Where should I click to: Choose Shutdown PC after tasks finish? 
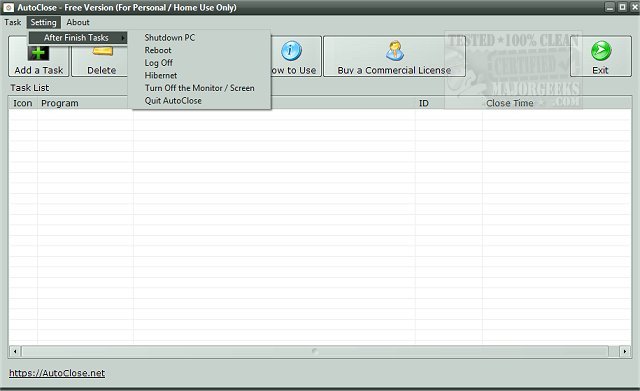[169, 38]
